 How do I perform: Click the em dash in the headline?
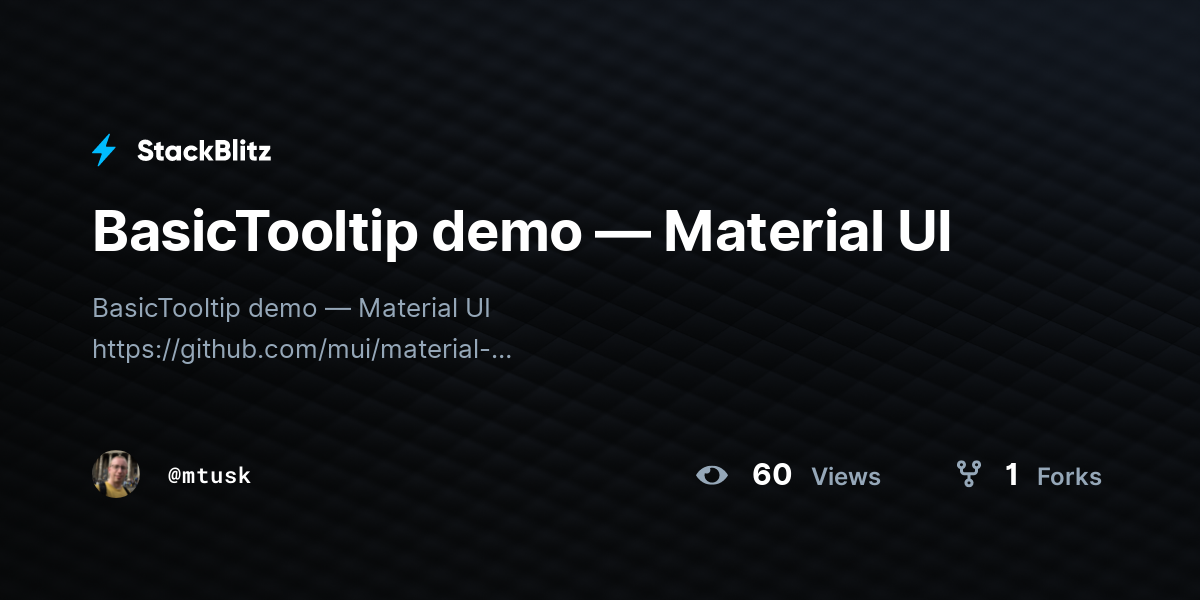(622, 234)
